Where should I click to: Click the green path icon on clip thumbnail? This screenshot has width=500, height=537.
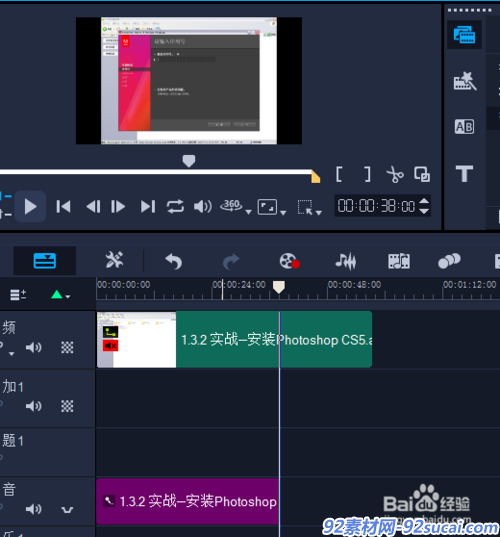click(x=110, y=332)
